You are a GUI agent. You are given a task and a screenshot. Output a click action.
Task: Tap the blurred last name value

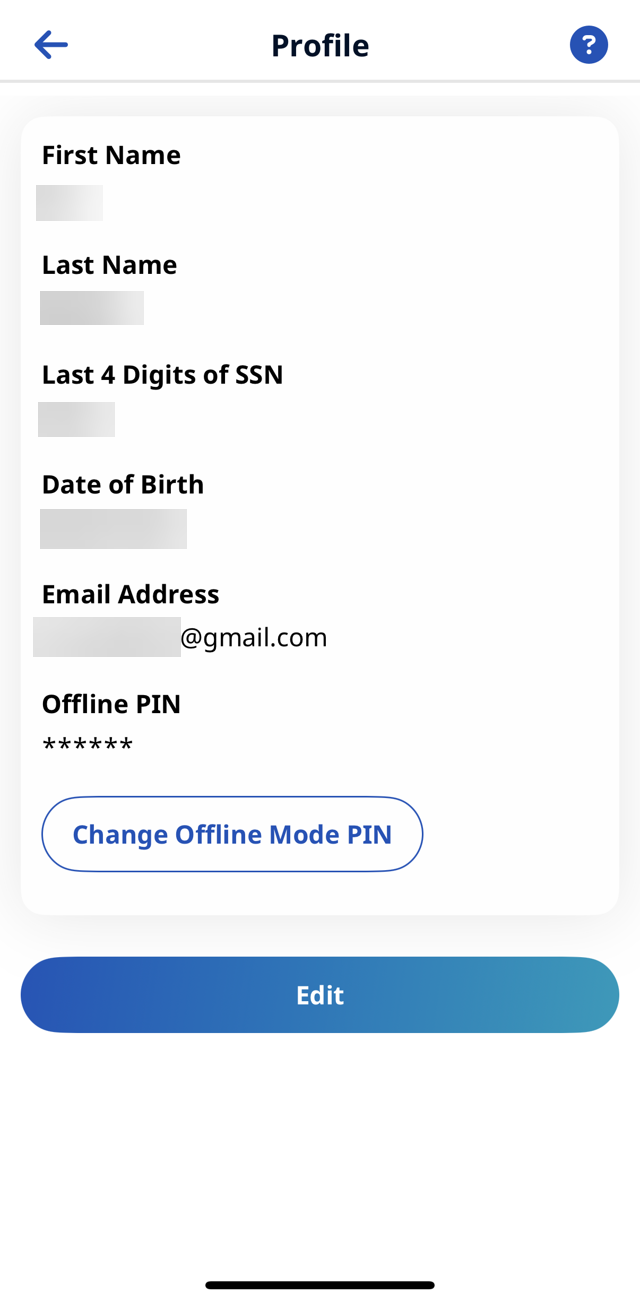pyautogui.click(x=92, y=308)
